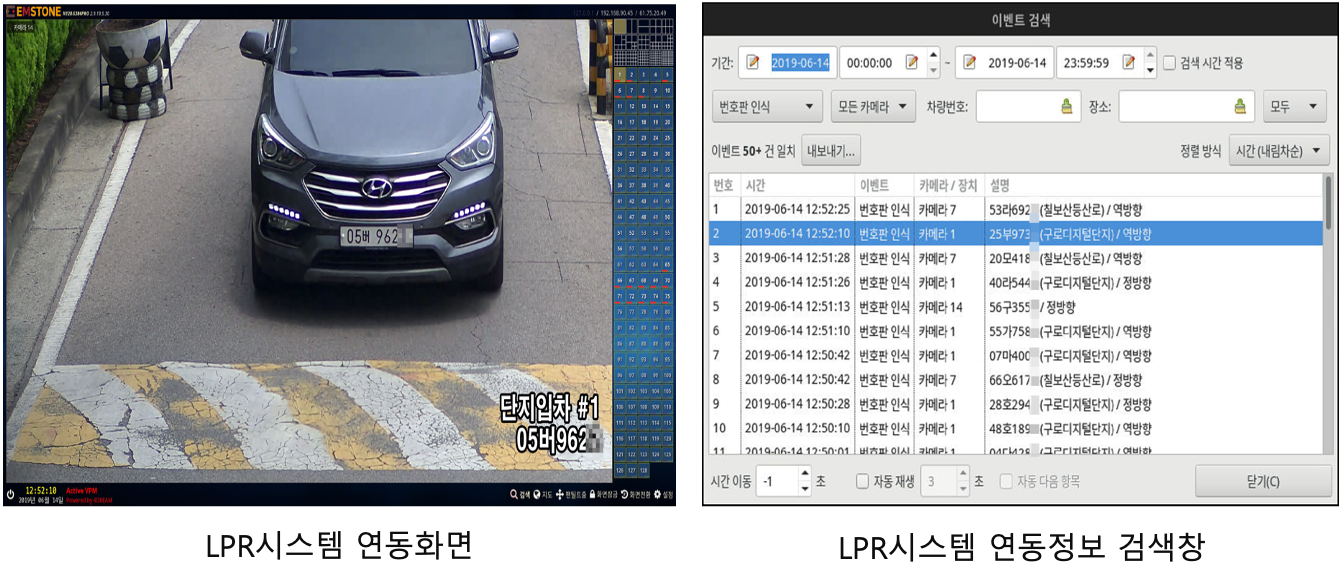This screenshot has height=586, width=1342.
Task: Decrease the end time with the down stepper
Action: pos(1150,70)
